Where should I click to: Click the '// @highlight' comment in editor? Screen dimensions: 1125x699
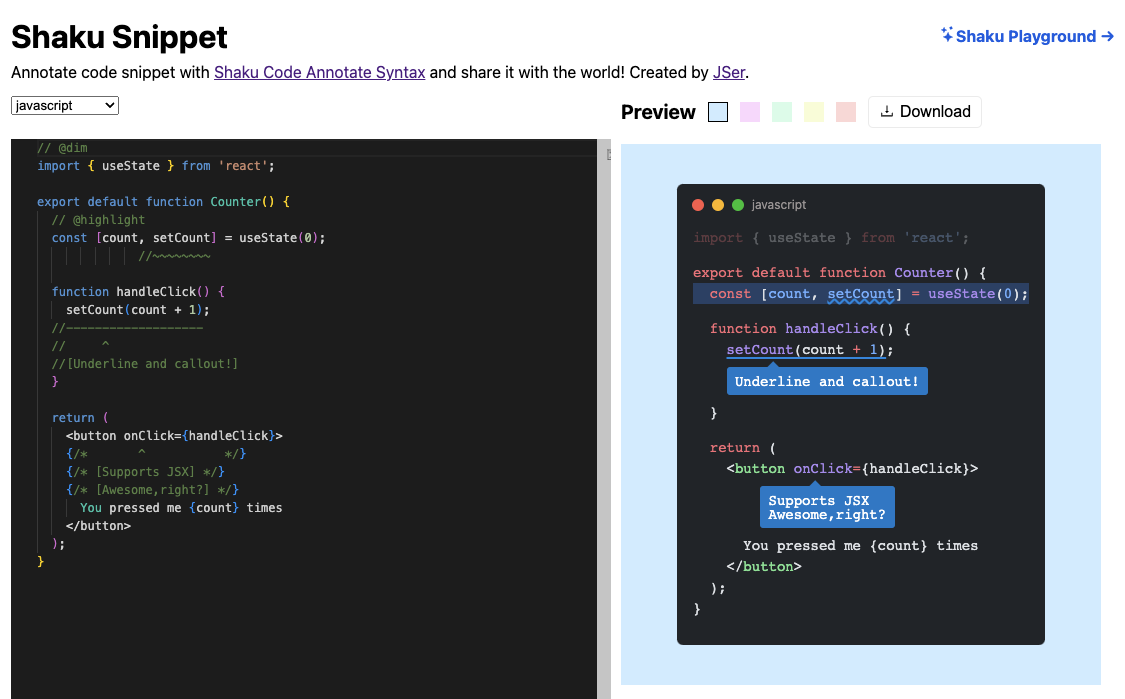point(98,220)
